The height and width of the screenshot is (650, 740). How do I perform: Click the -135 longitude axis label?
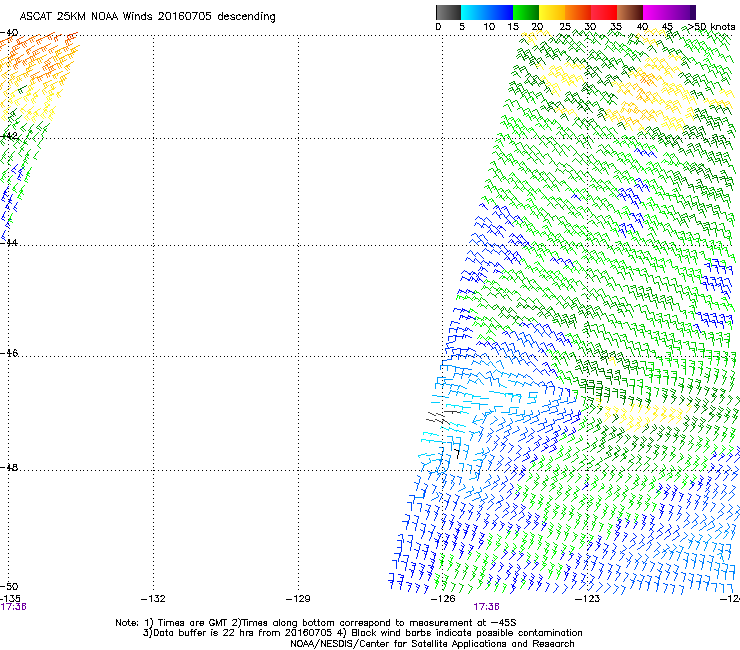click(x=10, y=598)
